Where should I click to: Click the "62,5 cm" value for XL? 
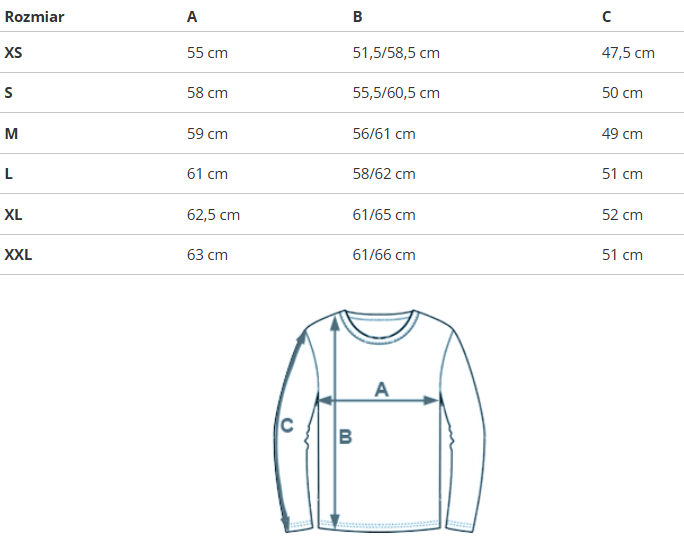pyautogui.click(x=213, y=214)
